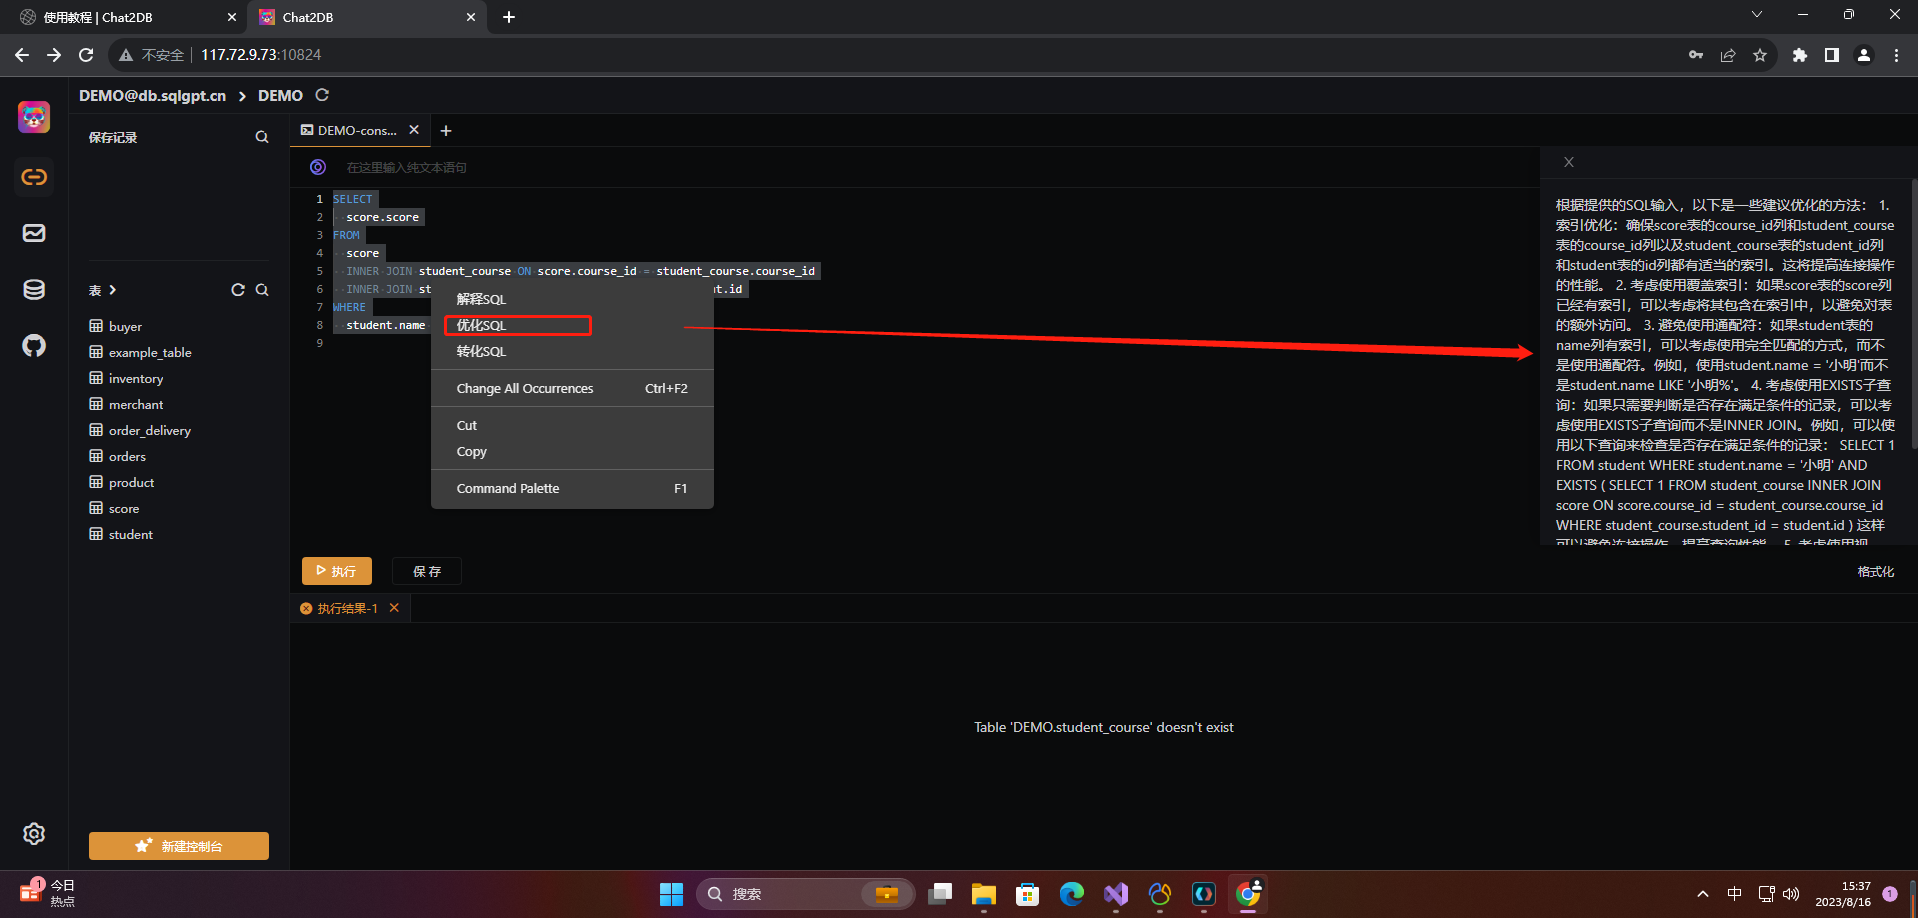Screen dimensions: 1918x918
Task: Open a new browser tab
Action: click(x=509, y=17)
